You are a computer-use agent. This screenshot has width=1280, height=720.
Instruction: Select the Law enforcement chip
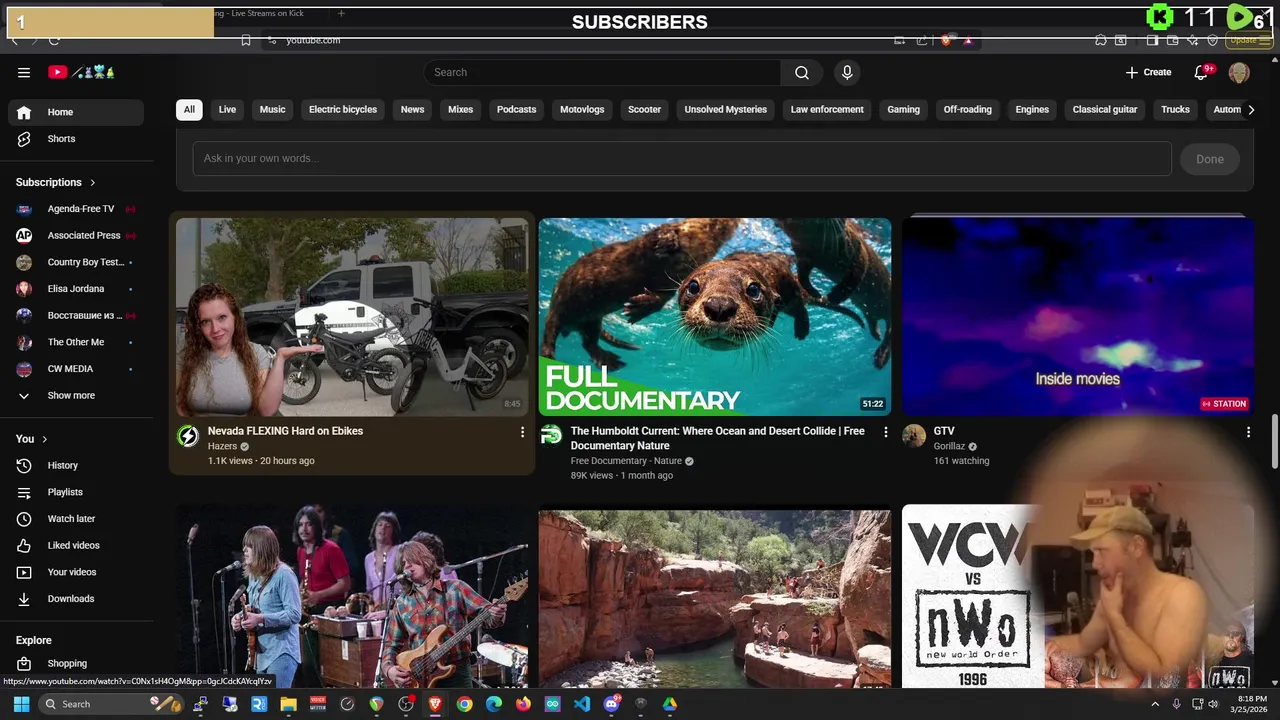pyautogui.click(x=827, y=110)
